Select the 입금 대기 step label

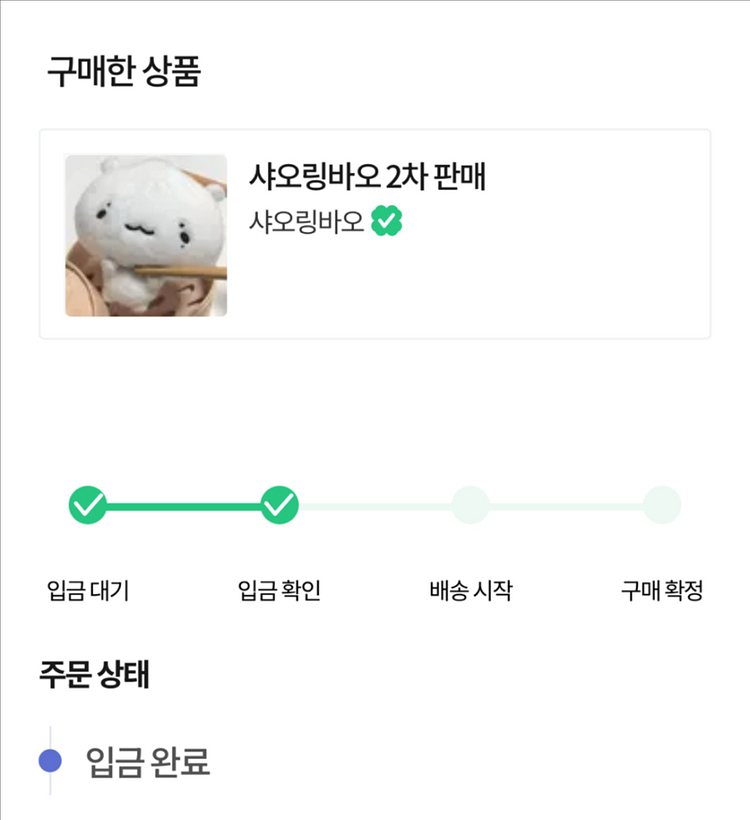coord(88,591)
